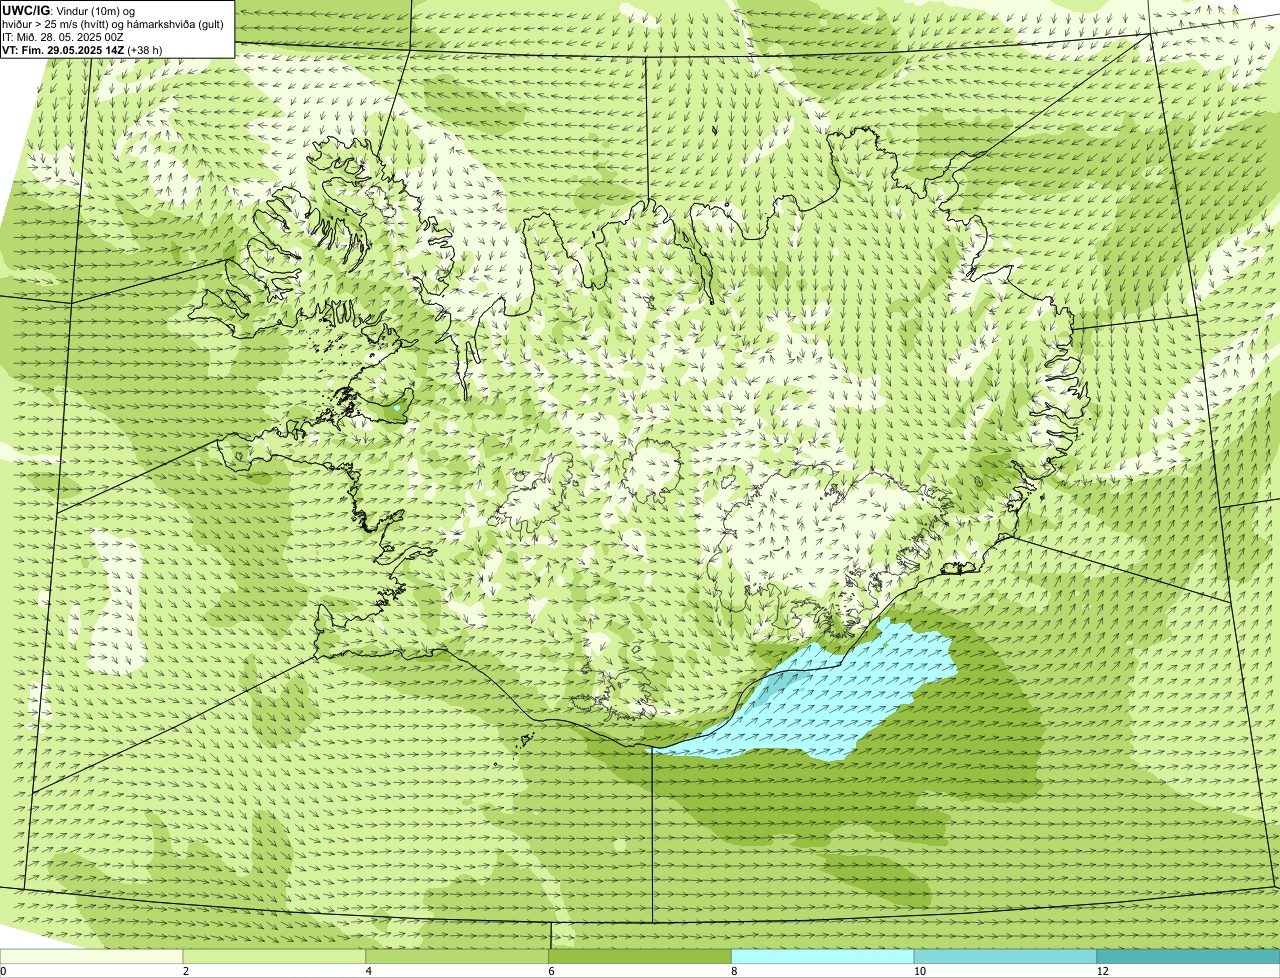Viewport: 1280px width, 978px height.
Task: Click the '6' tick label under the colorbar
Action: click(550, 971)
